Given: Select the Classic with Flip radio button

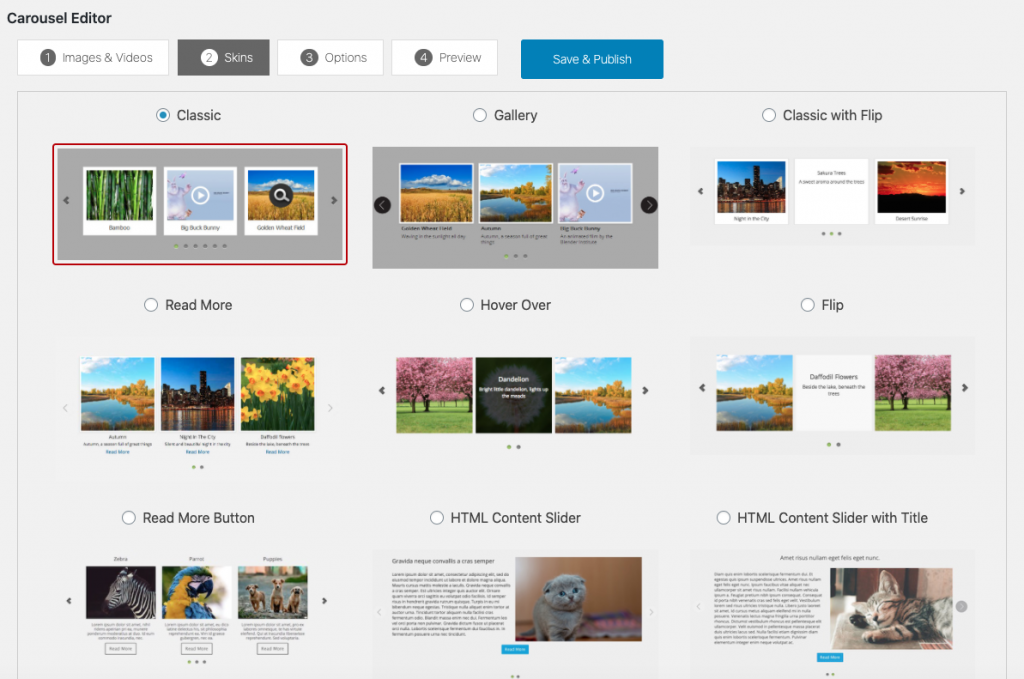Looking at the screenshot, I should (x=768, y=115).
